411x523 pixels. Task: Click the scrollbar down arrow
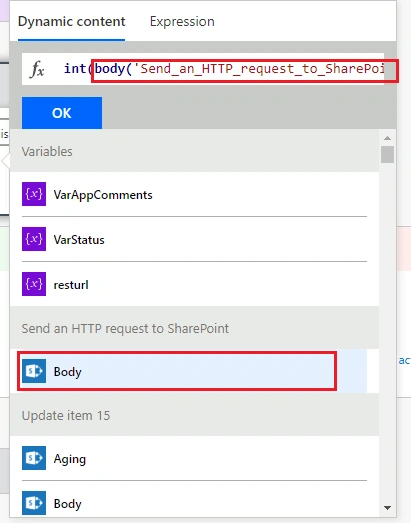(387, 508)
